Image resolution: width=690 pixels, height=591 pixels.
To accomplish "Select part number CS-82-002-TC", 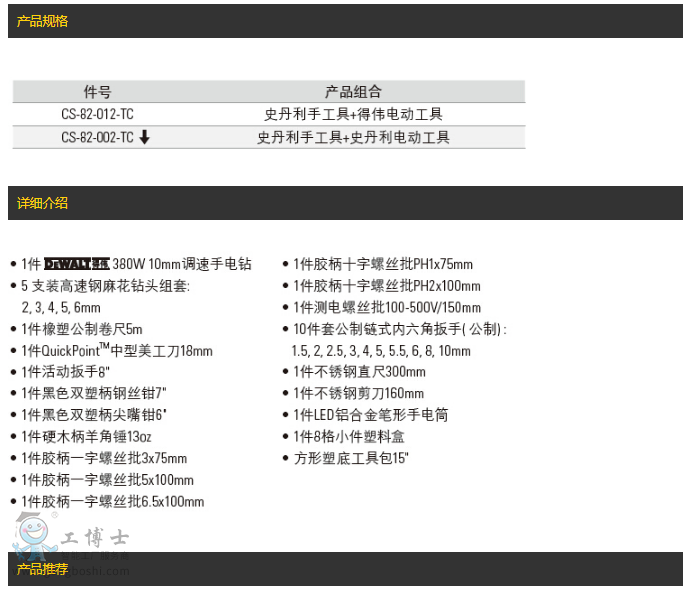I will pos(96,138).
